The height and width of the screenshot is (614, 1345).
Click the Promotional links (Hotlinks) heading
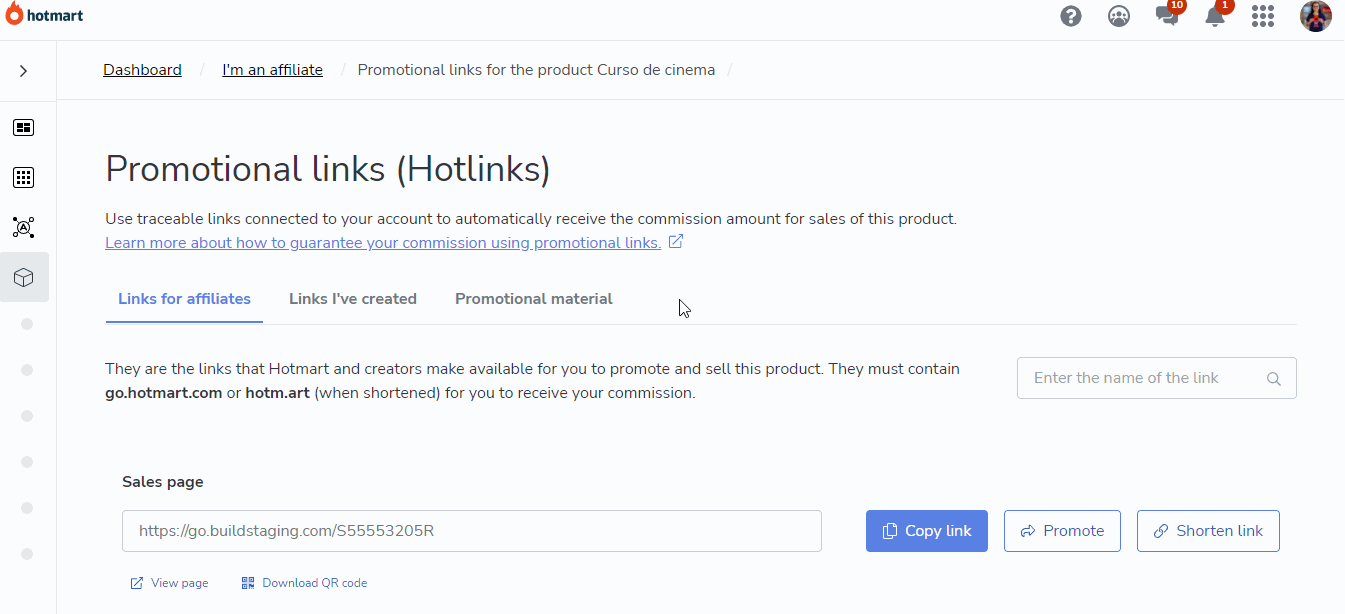(328, 169)
